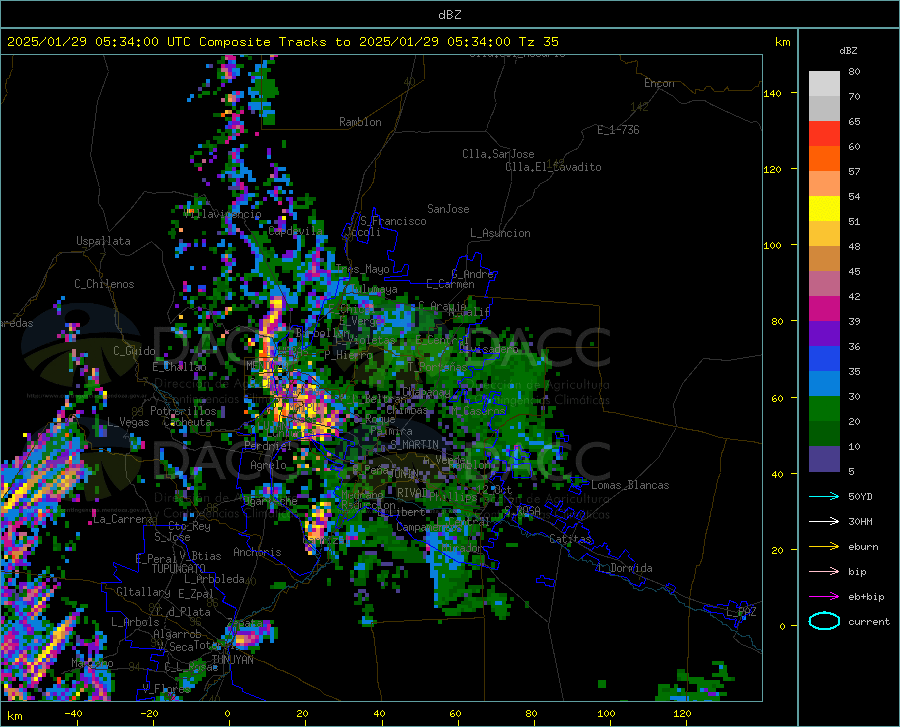Click the Encon map label
This screenshot has width=900, height=727.
click(659, 83)
